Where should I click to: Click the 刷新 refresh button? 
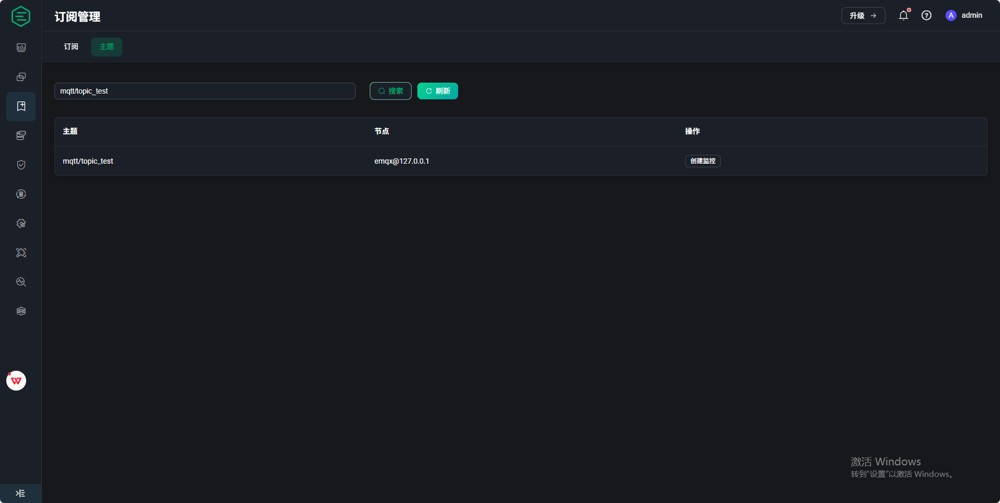pyautogui.click(x=438, y=91)
